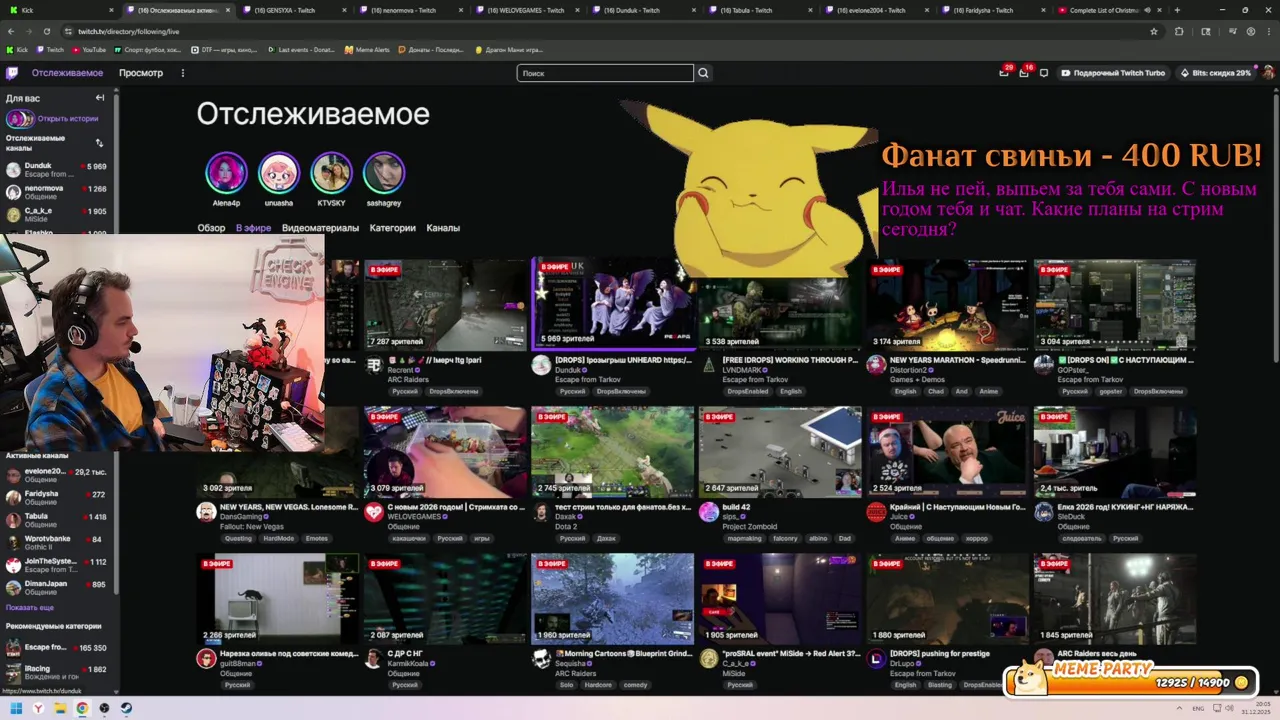The height and width of the screenshot is (720, 1280).
Task: Open a new browser tab
Action: 1177,10
